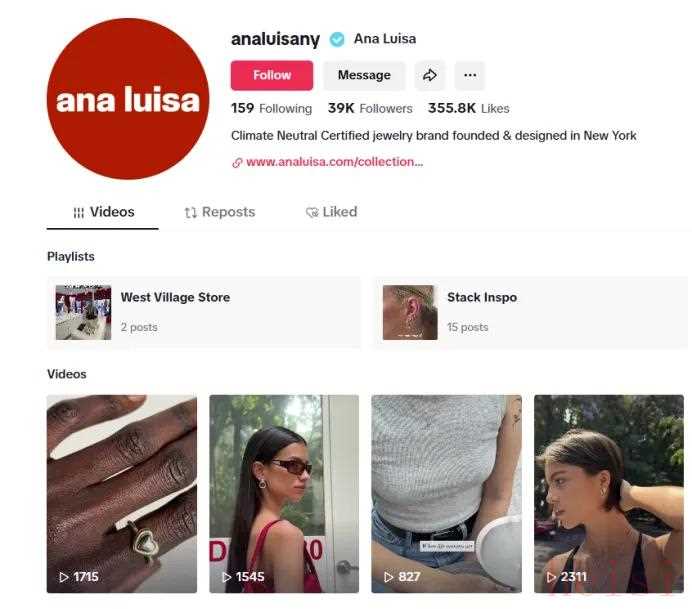Open the www.analuisa.com collection link
Viewport: 692px width, 609px height.
(x=335, y=162)
